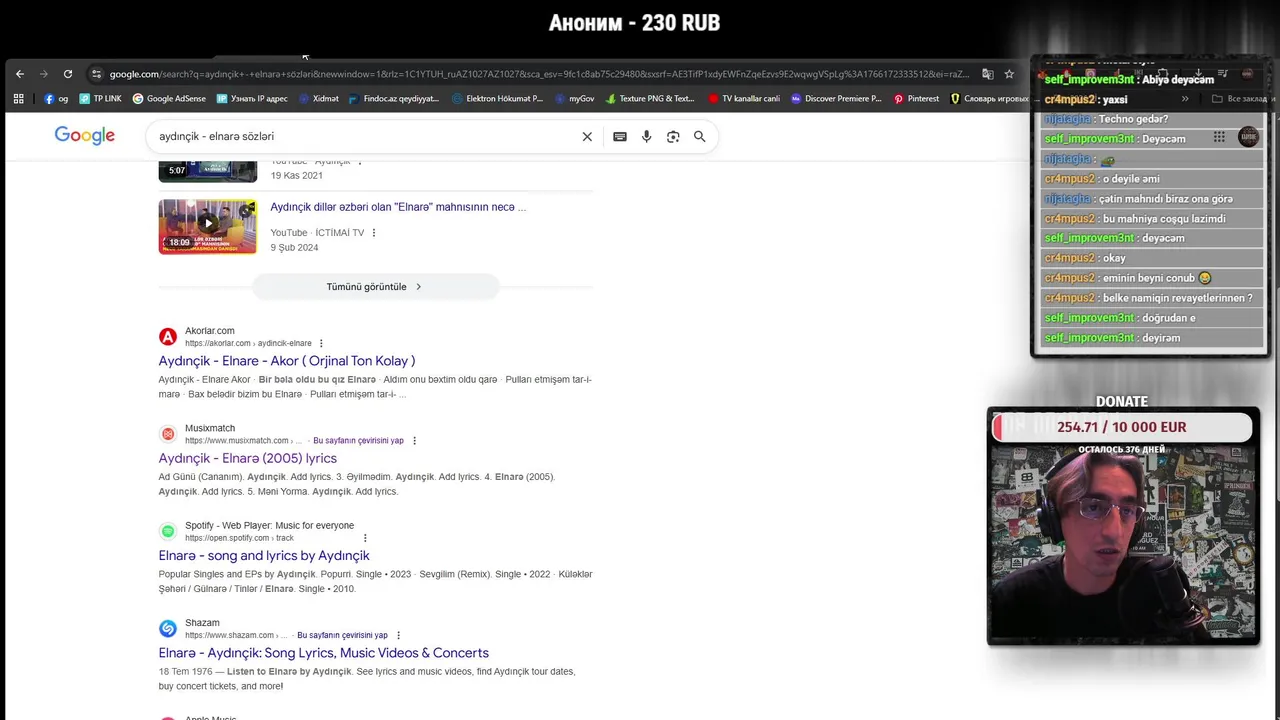The height and width of the screenshot is (720, 1280).
Task: Open the myGov bookmark
Action: tap(574, 99)
